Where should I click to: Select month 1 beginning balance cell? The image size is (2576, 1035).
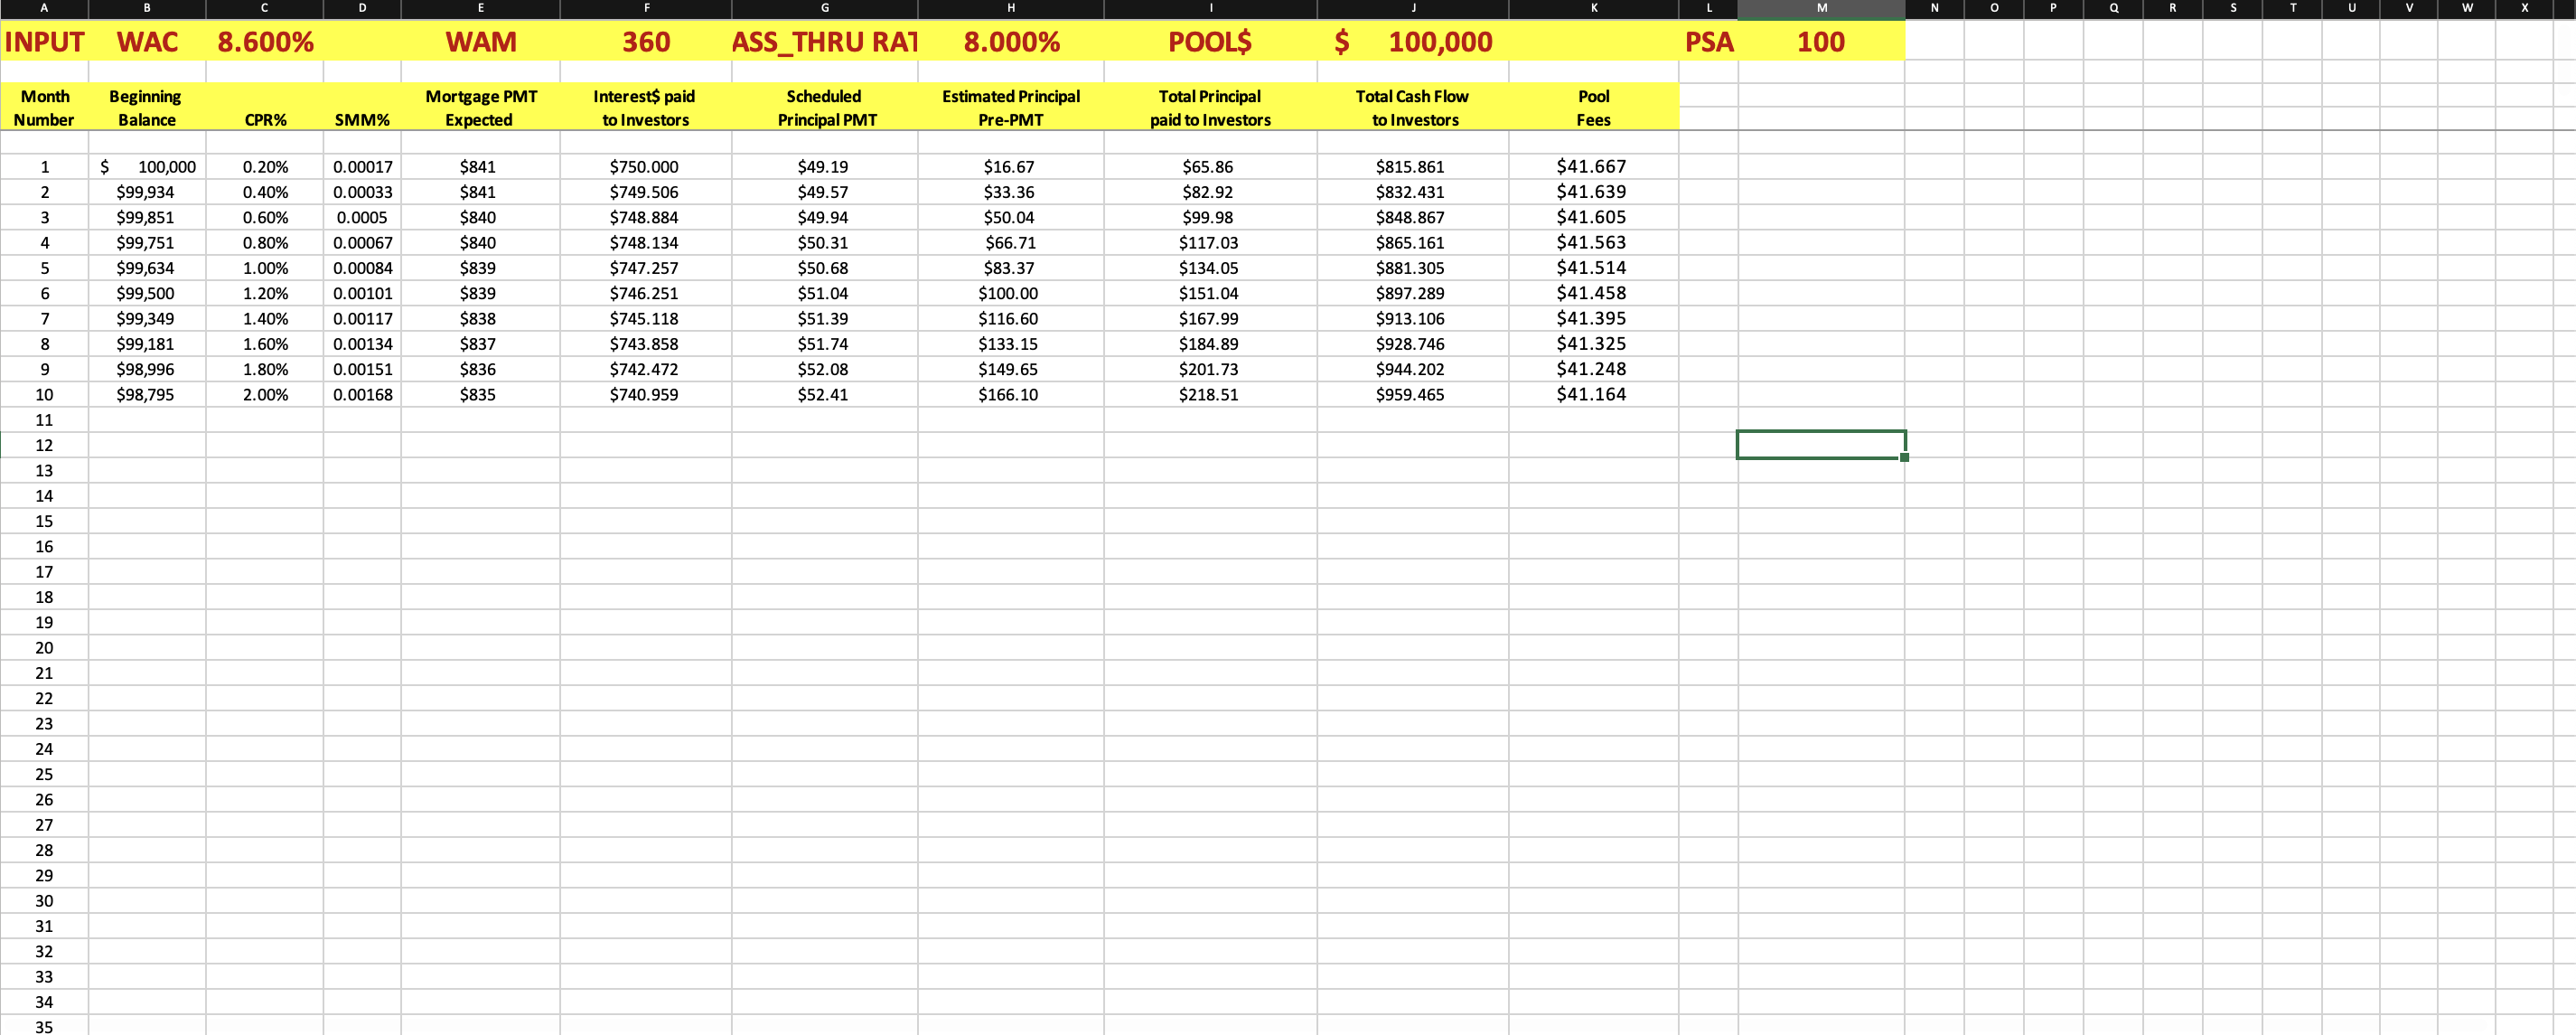click(147, 167)
